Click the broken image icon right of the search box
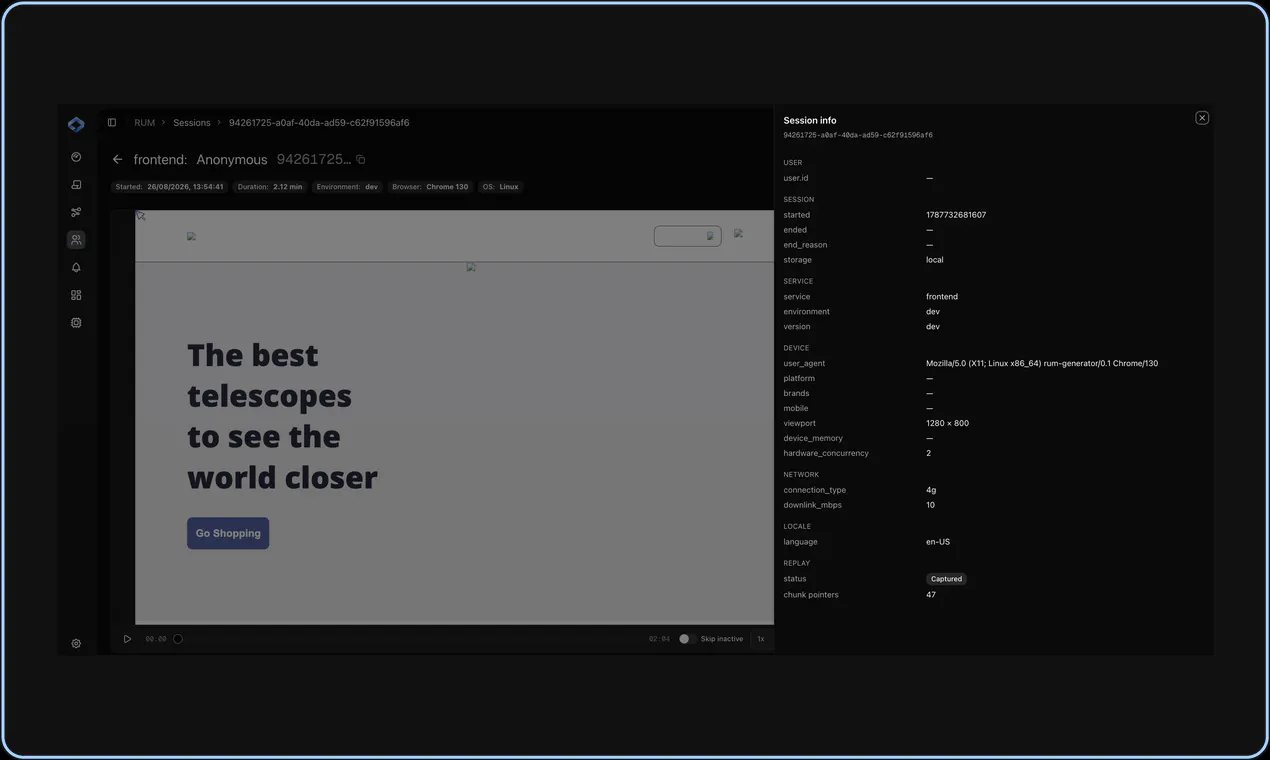Viewport: 1270px width, 760px height. pyautogui.click(x=738, y=234)
